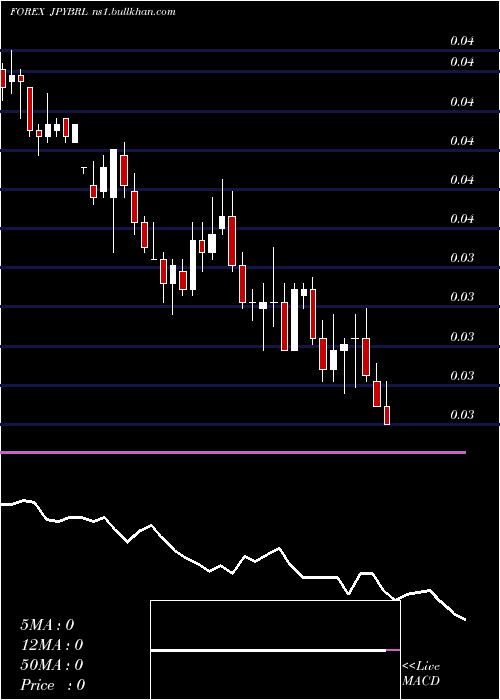The image size is (500, 700).
Task: Select the 50MA : 0 readout
Action: (52, 665)
